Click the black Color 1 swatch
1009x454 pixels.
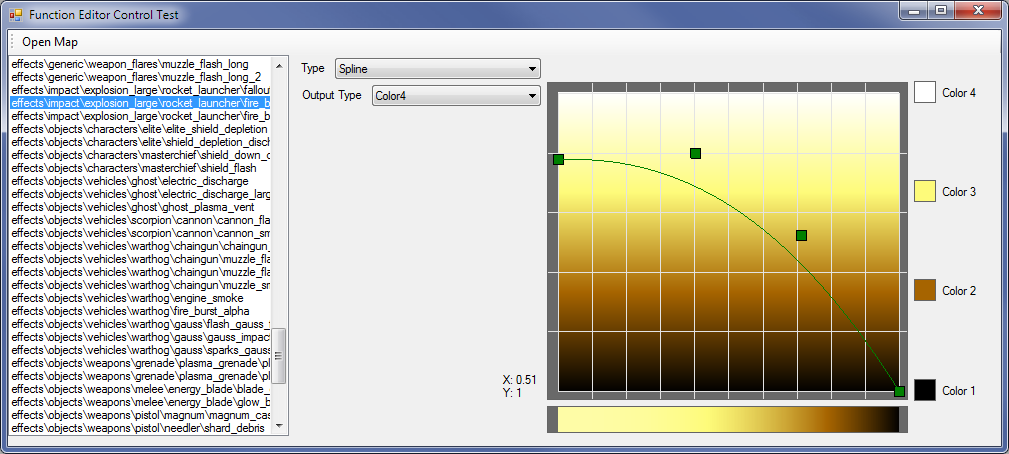(x=924, y=390)
